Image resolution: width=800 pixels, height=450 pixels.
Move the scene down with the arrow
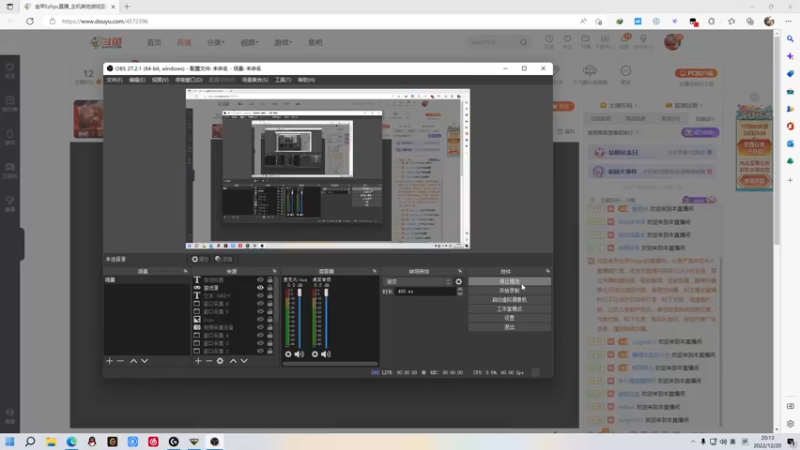point(144,361)
